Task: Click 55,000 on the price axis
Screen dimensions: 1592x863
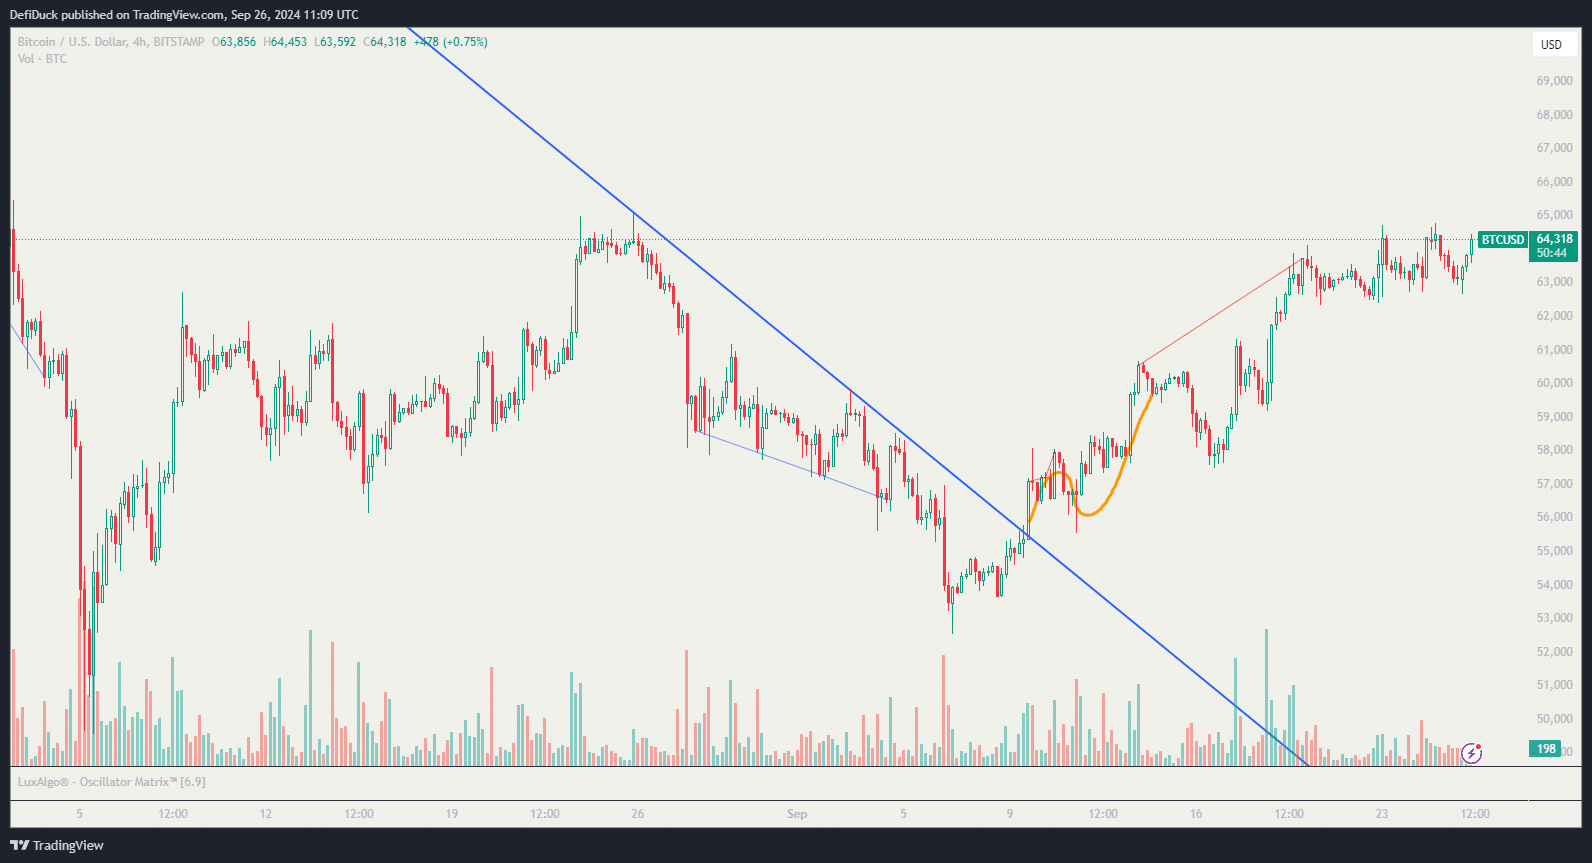Action: 1554,551
